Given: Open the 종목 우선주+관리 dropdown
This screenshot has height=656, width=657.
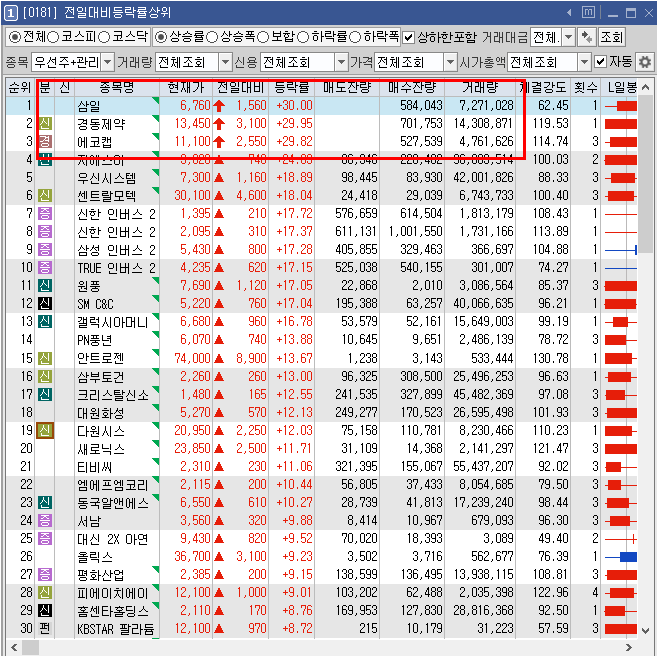Looking at the screenshot, I should (108, 62).
